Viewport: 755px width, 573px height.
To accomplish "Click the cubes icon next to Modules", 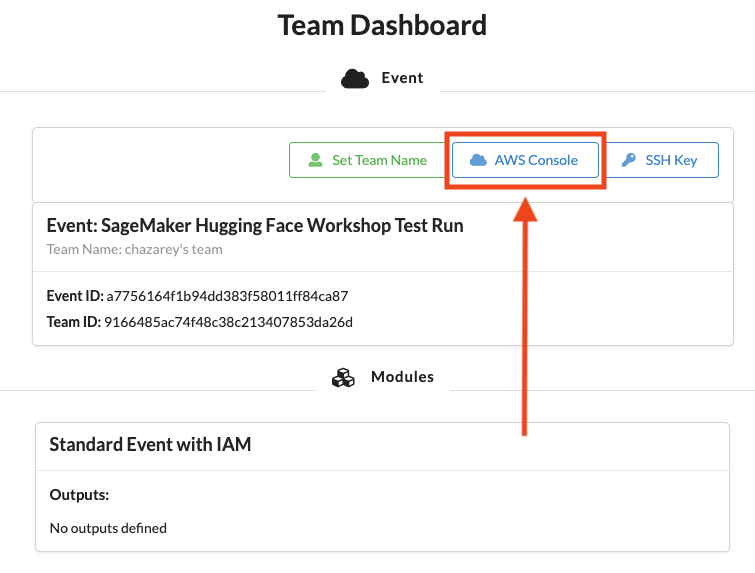I will tap(343, 378).
